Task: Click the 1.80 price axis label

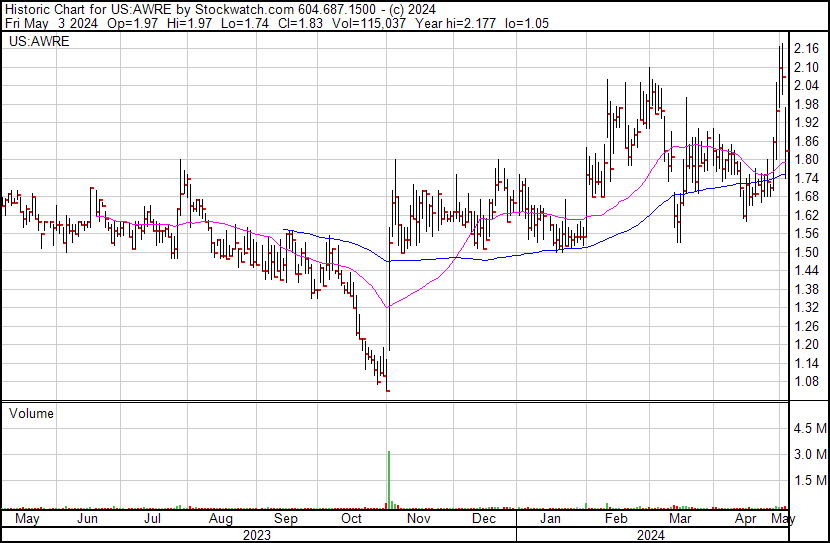Action: click(806, 160)
